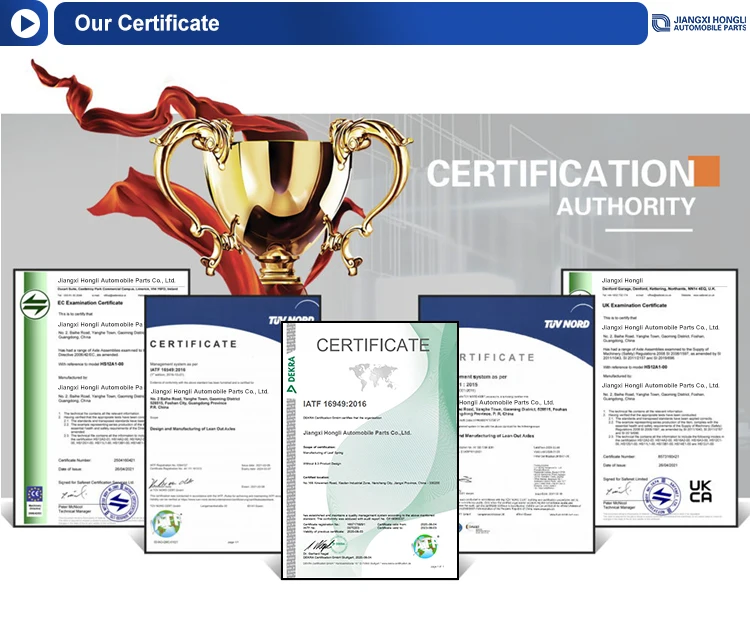The width and height of the screenshot is (750, 618).
Task: Click world map graphic on DEKRA certificate
Action: [373, 377]
